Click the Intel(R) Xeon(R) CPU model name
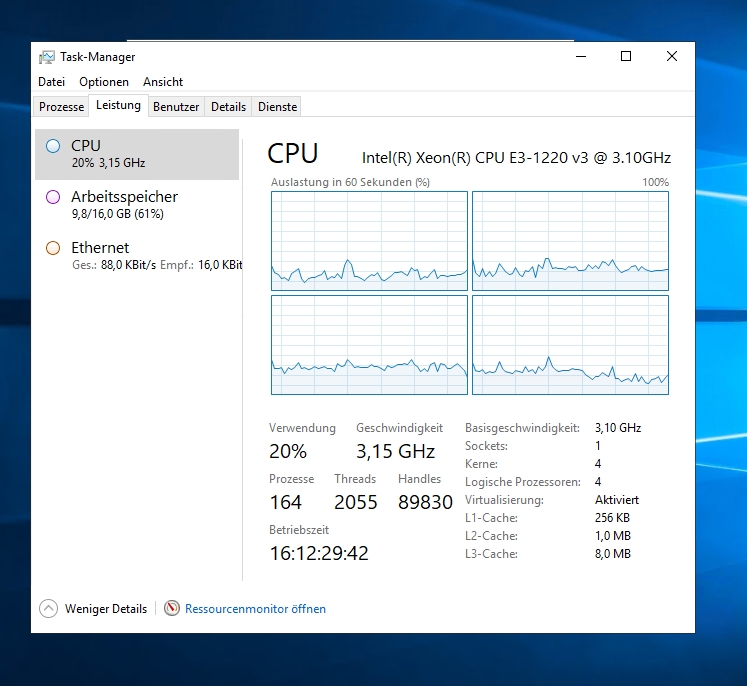The width and height of the screenshot is (747, 686). (x=516, y=158)
